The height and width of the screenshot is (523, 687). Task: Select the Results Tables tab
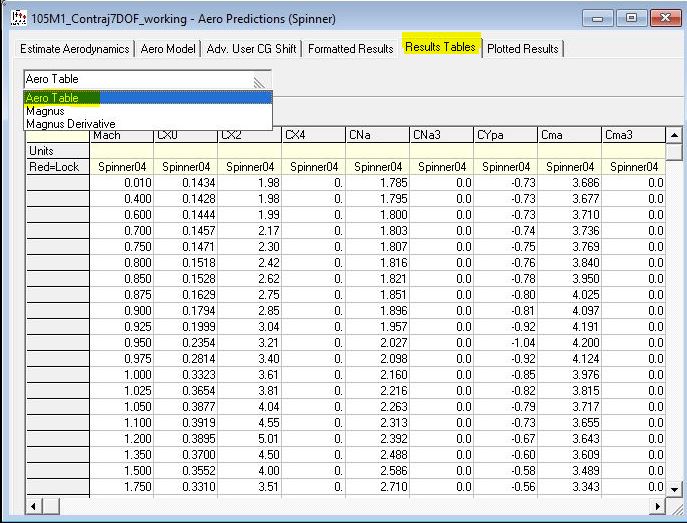pyautogui.click(x=440, y=48)
